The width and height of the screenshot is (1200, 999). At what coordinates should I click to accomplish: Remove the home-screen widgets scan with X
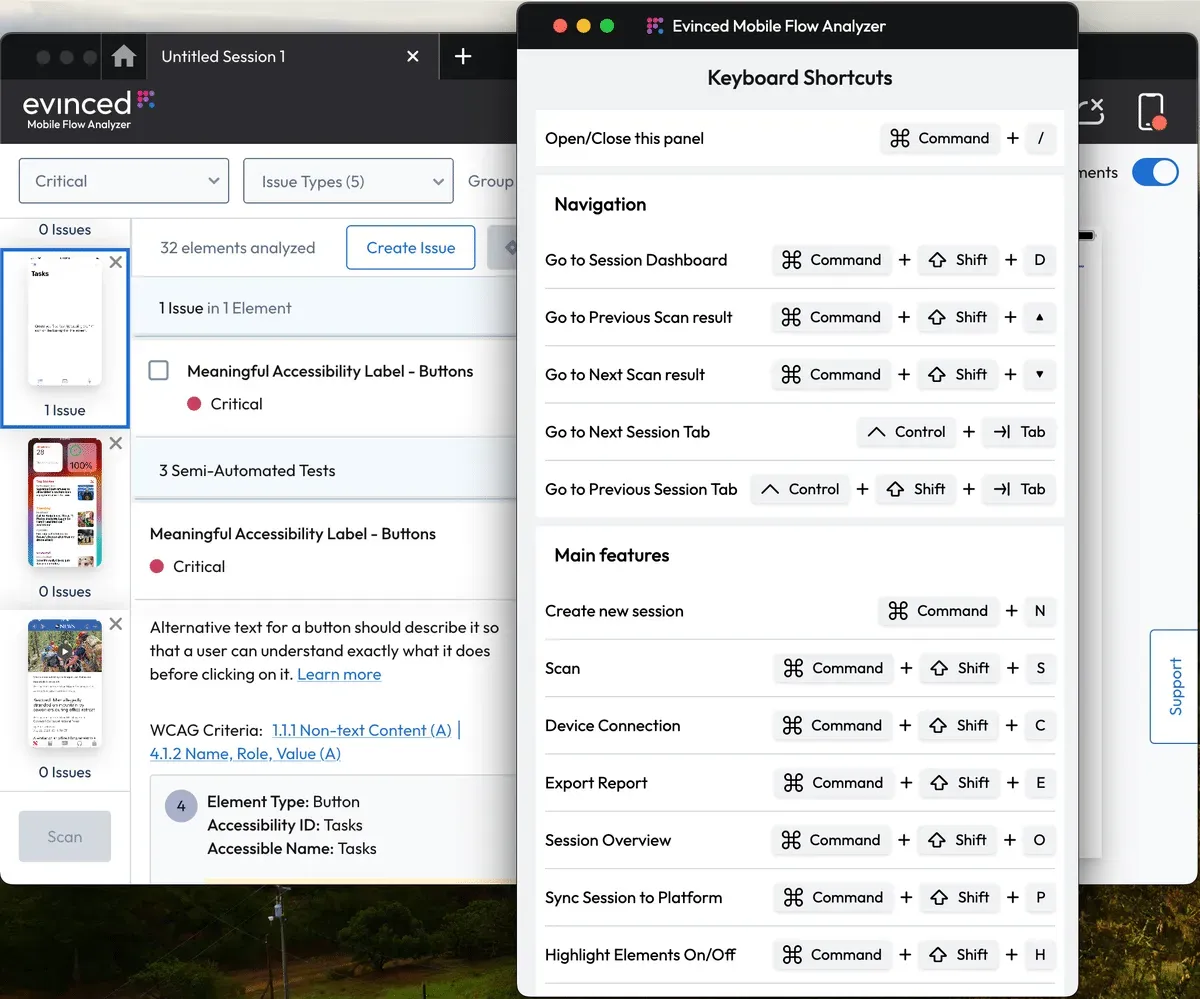116,443
